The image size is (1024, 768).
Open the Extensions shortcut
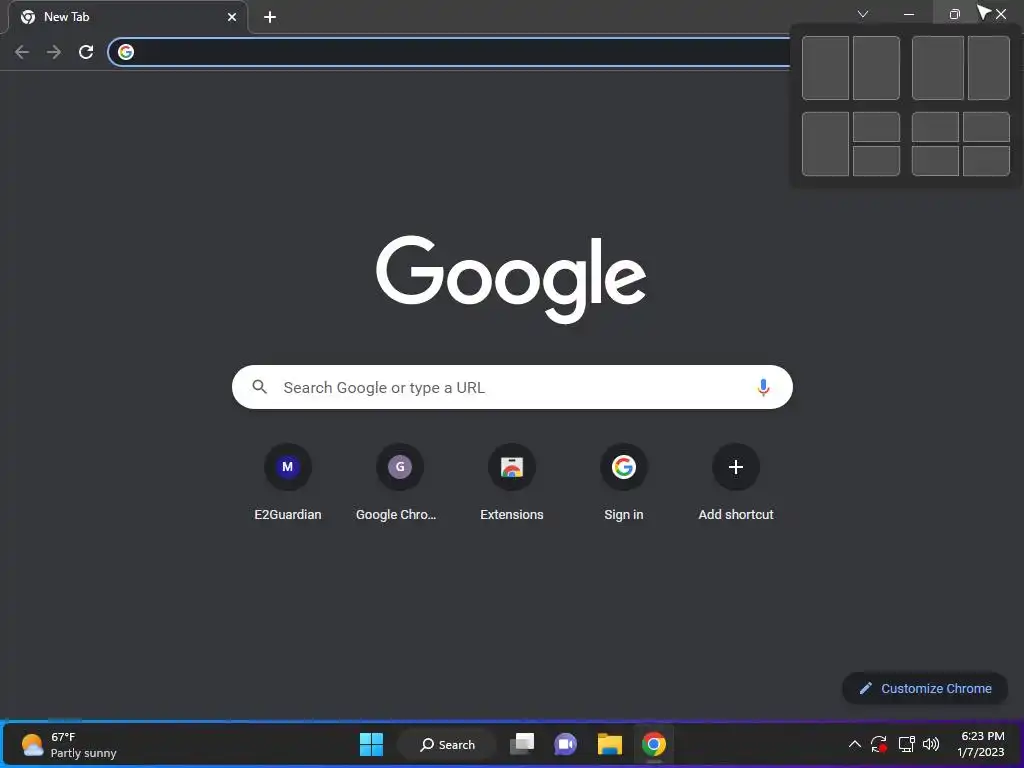click(x=511, y=482)
